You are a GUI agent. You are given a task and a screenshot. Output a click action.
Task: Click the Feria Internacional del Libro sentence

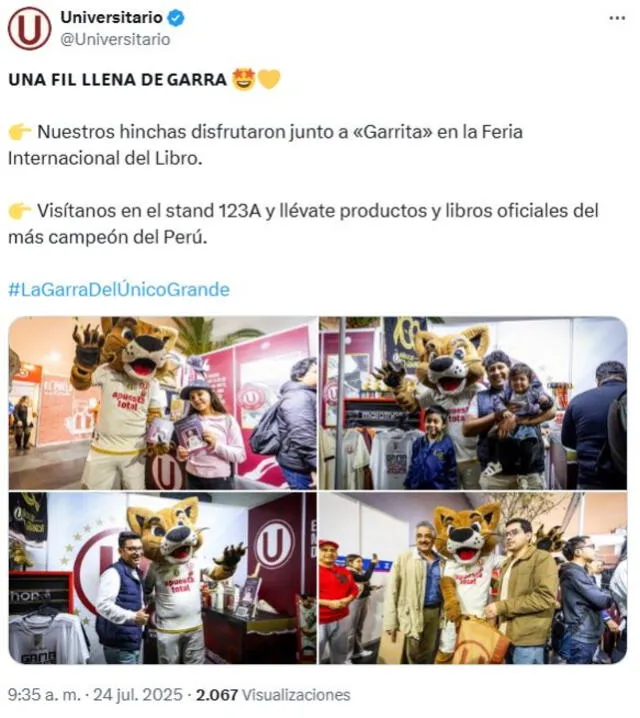pos(266,145)
